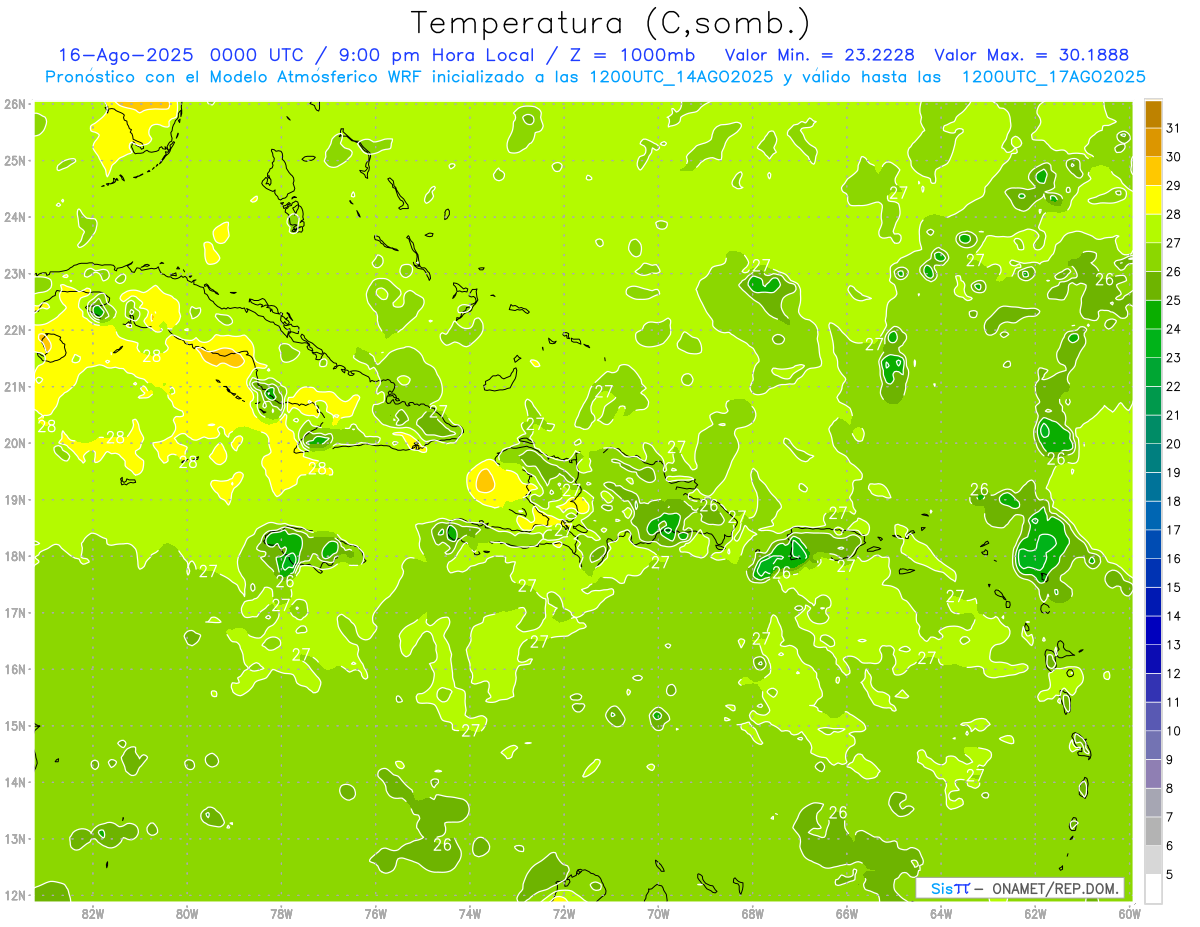Click the "16N" latitude axis label
The width and height of the screenshot is (1200, 927).
(15, 669)
